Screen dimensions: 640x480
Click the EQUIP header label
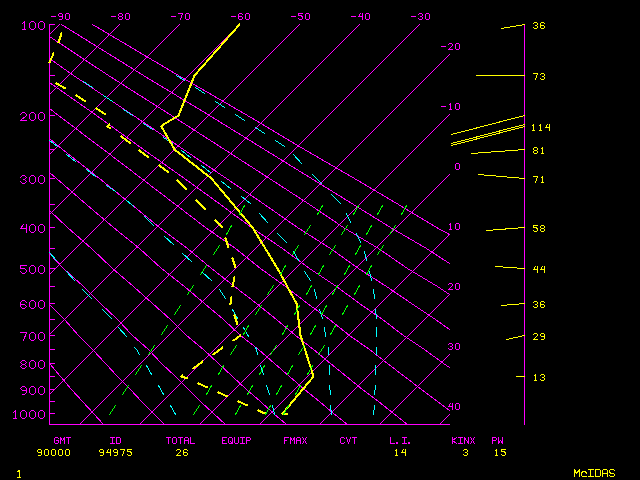[236, 440]
